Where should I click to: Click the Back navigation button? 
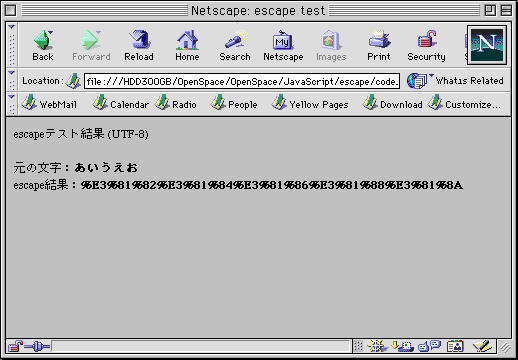[43, 46]
